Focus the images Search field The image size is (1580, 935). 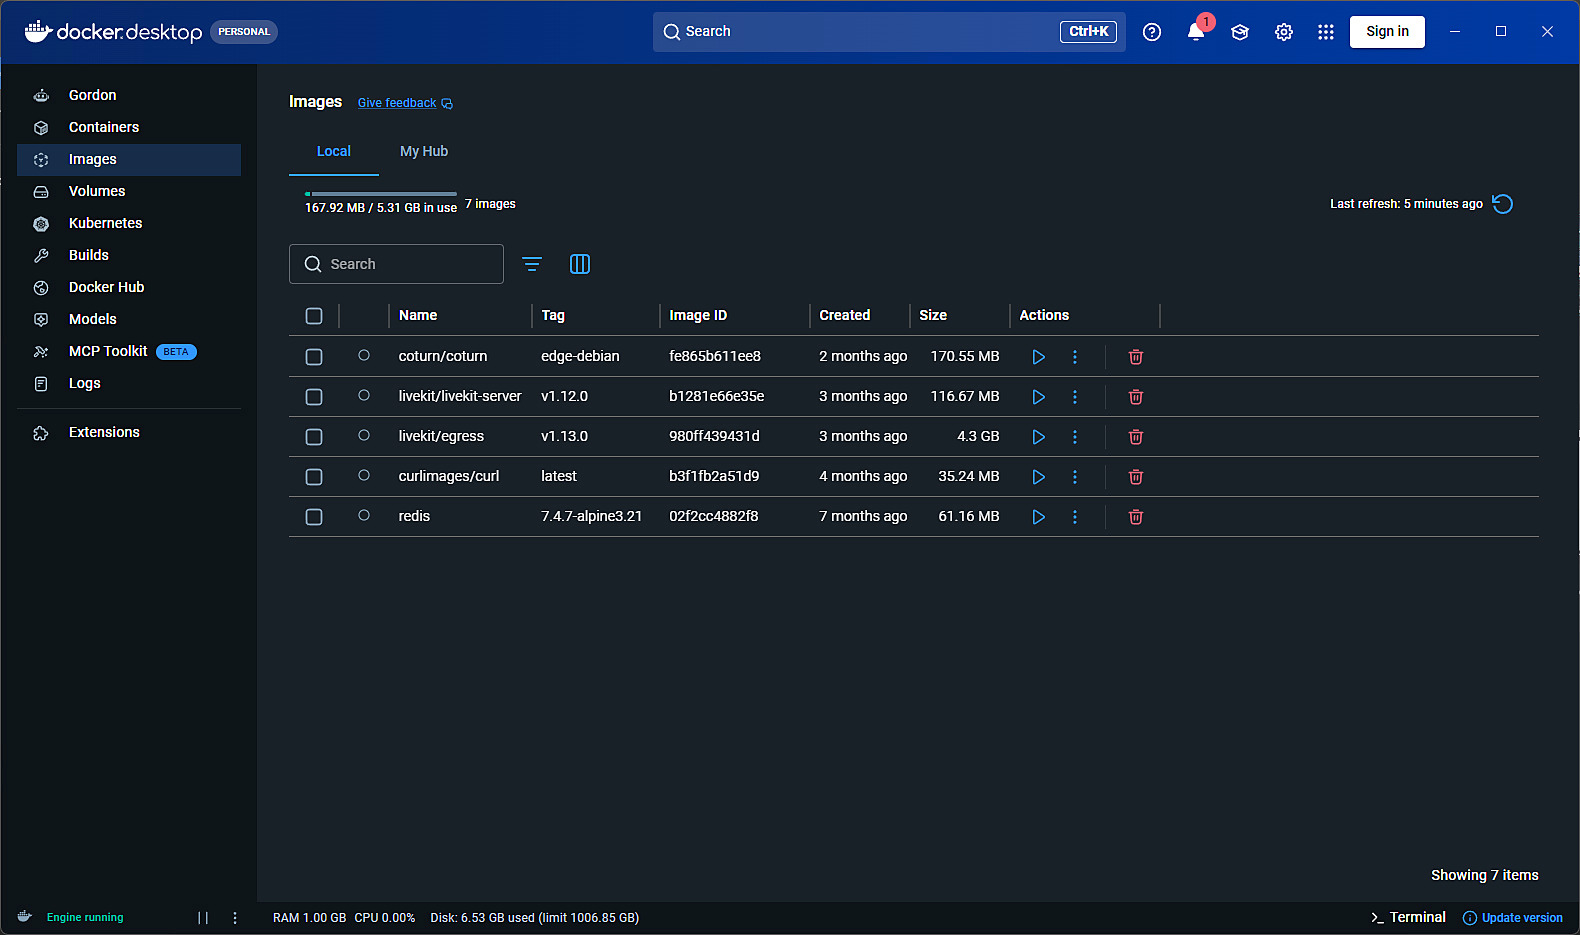396,264
